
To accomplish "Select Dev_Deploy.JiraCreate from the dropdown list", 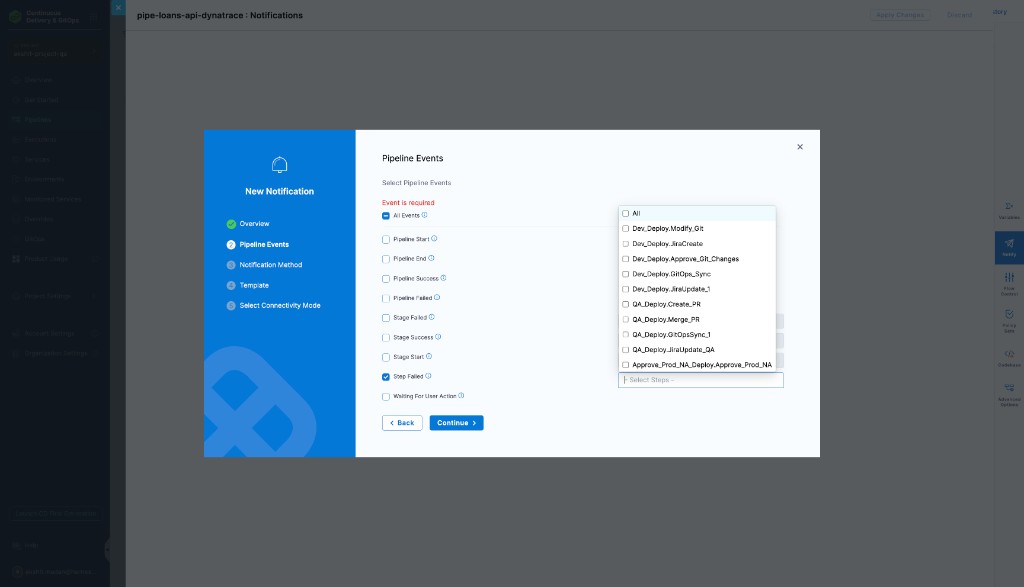I will pos(665,243).
